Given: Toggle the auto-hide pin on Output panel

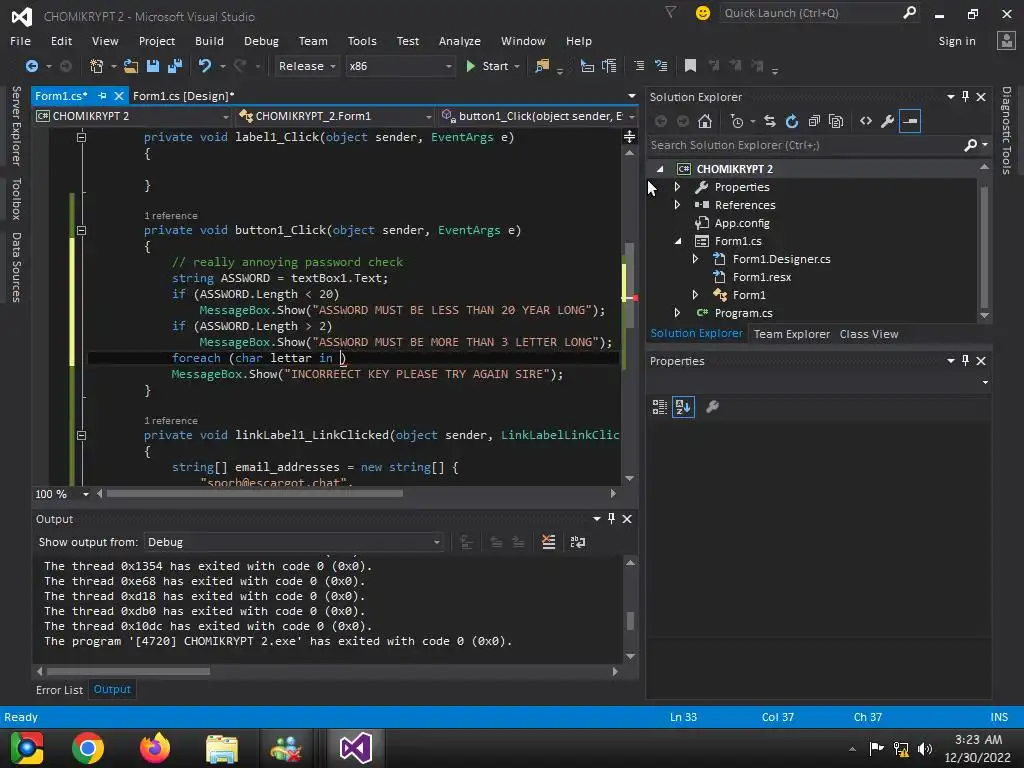Looking at the screenshot, I should tap(611, 519).
